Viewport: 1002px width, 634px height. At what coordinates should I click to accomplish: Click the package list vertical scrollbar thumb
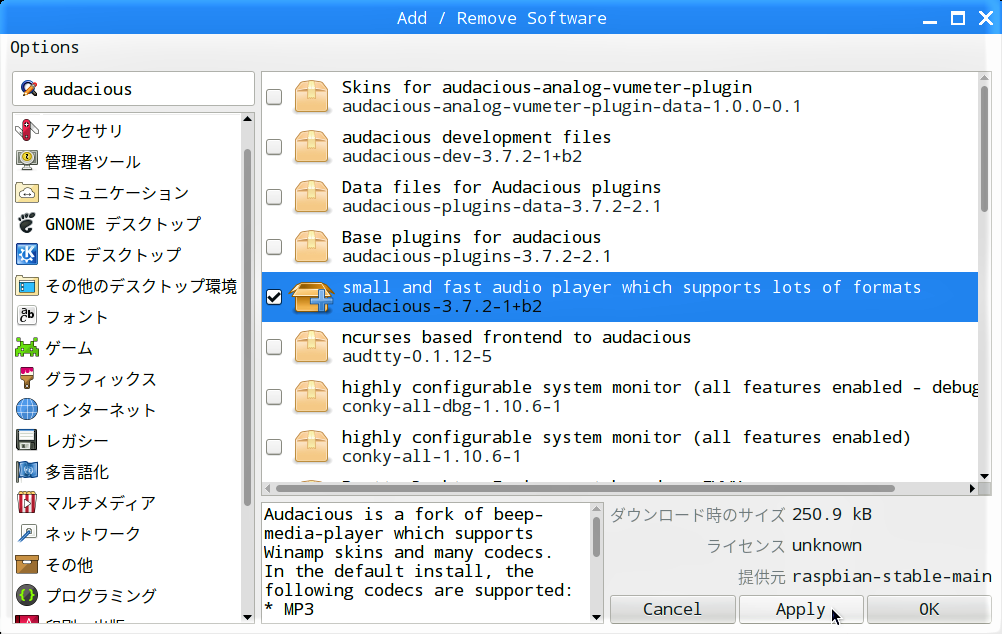coord(984,148)
